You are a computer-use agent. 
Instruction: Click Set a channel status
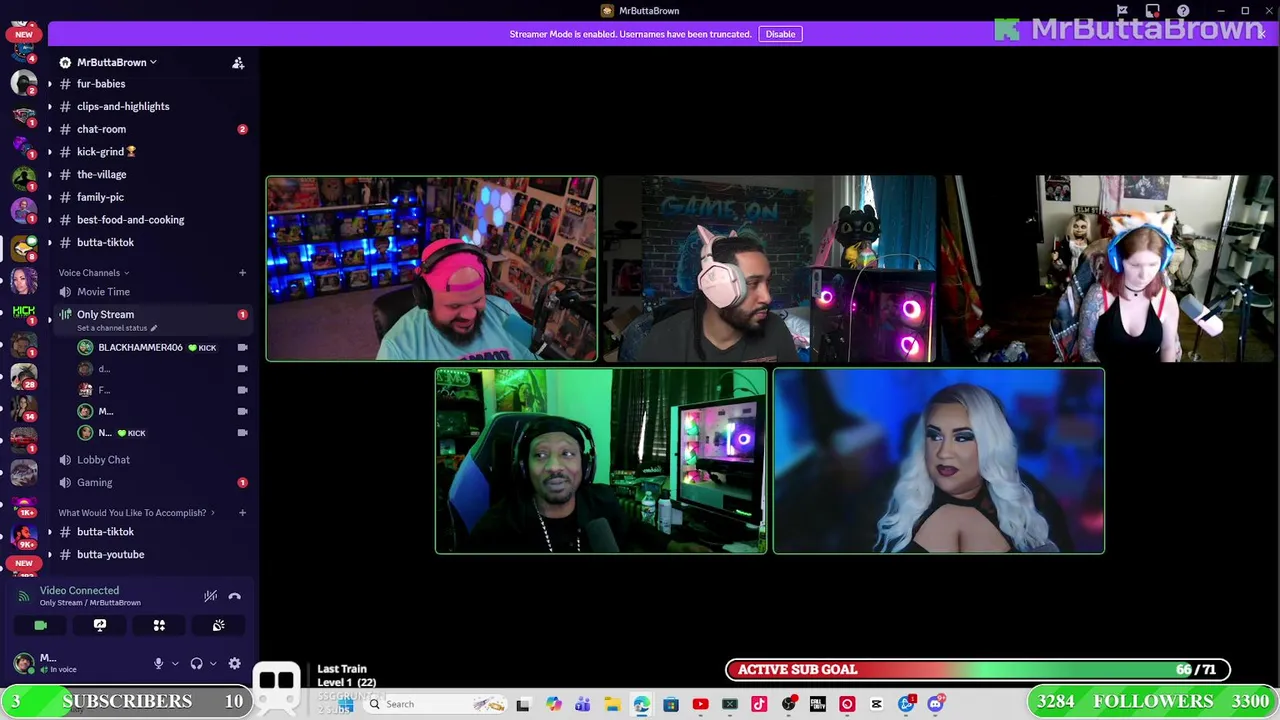[x=116, y=328]
